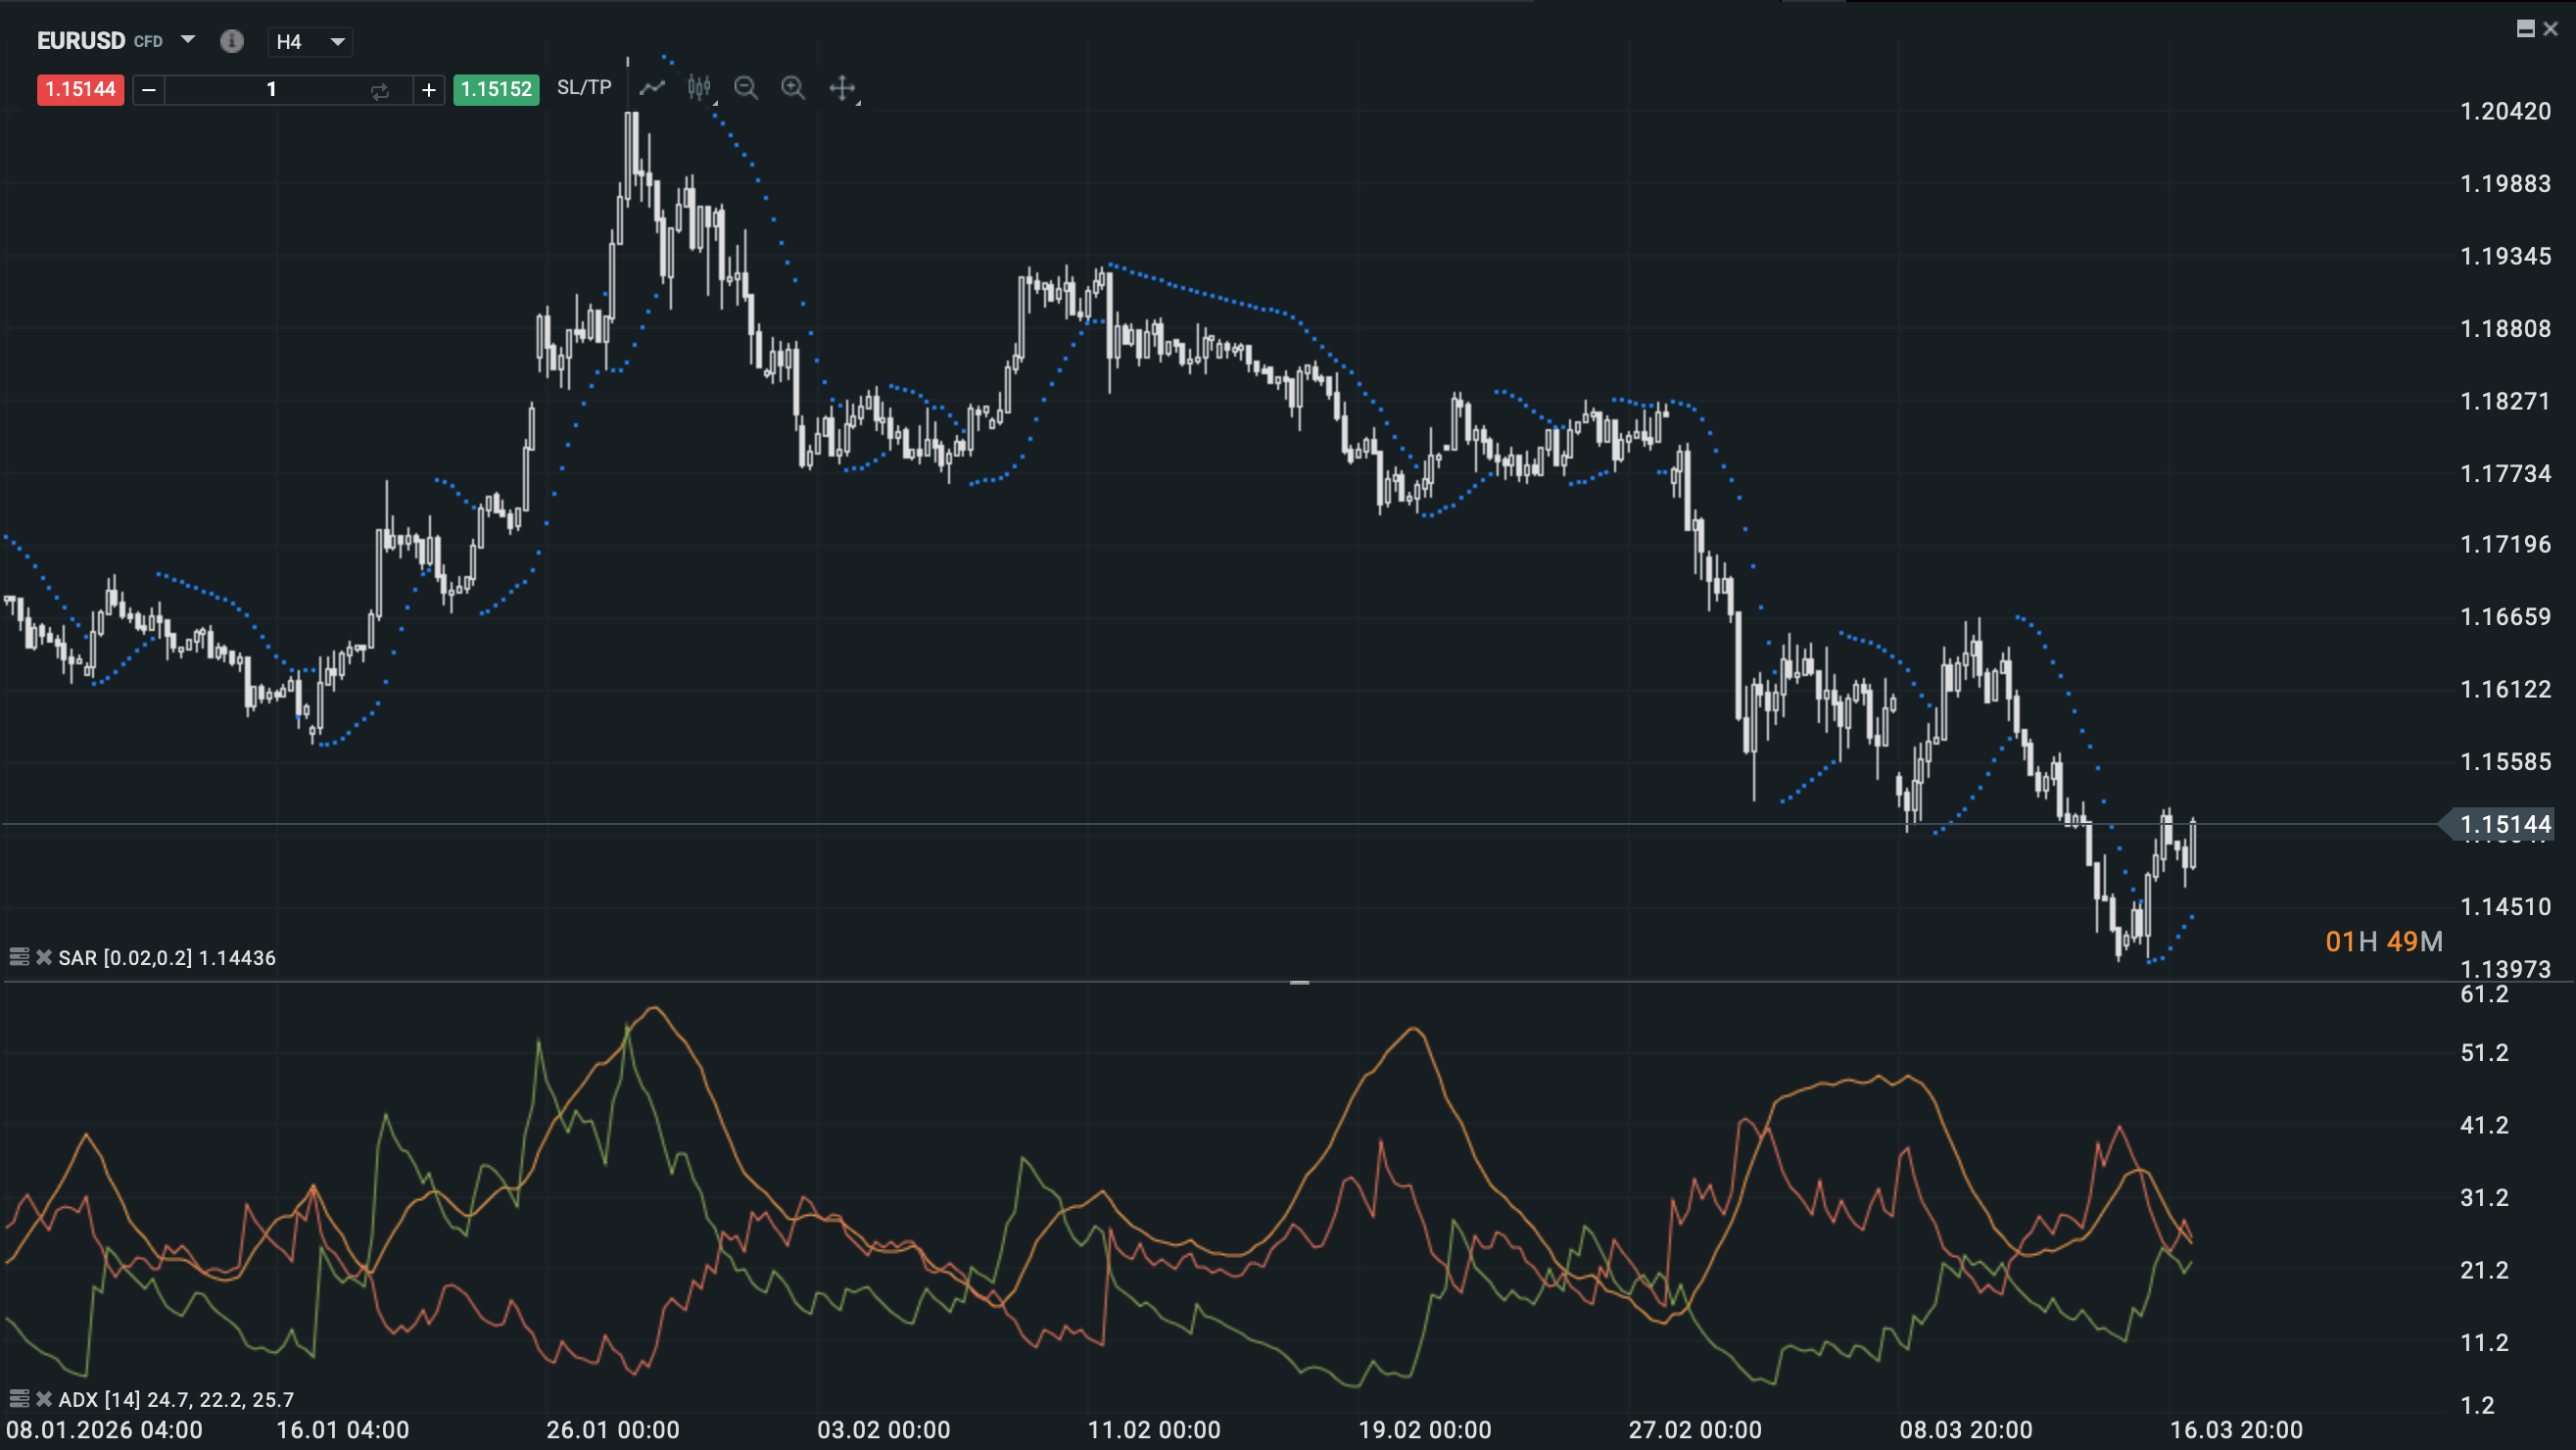Viewport: 2576px width, 1450px height.
Task: Open SAR indicator settings
Action: coord(19,957)
